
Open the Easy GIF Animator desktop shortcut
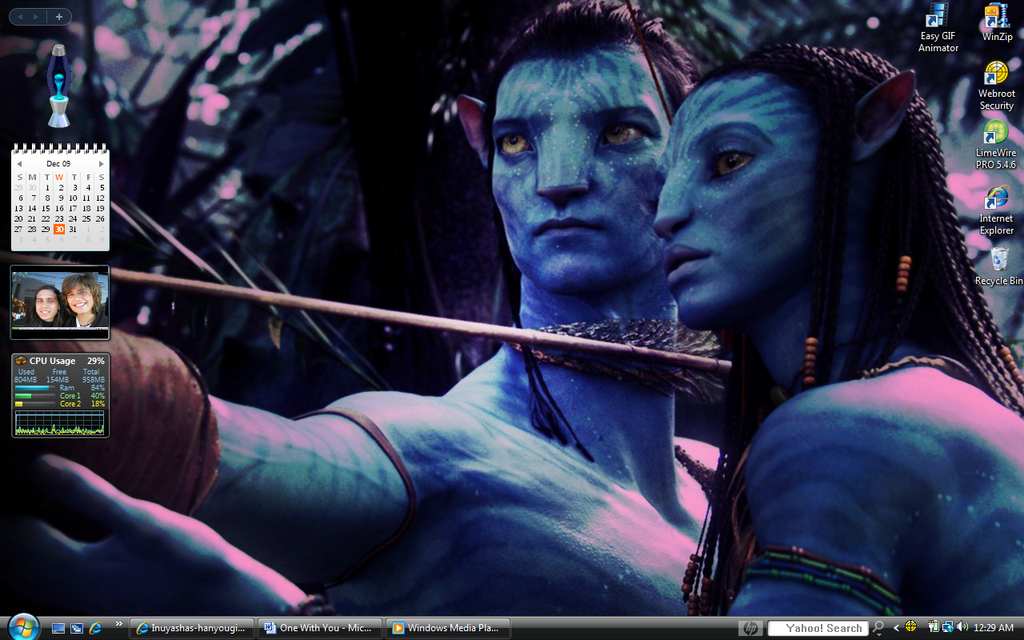pyautogui.click(x=938, y=27)
